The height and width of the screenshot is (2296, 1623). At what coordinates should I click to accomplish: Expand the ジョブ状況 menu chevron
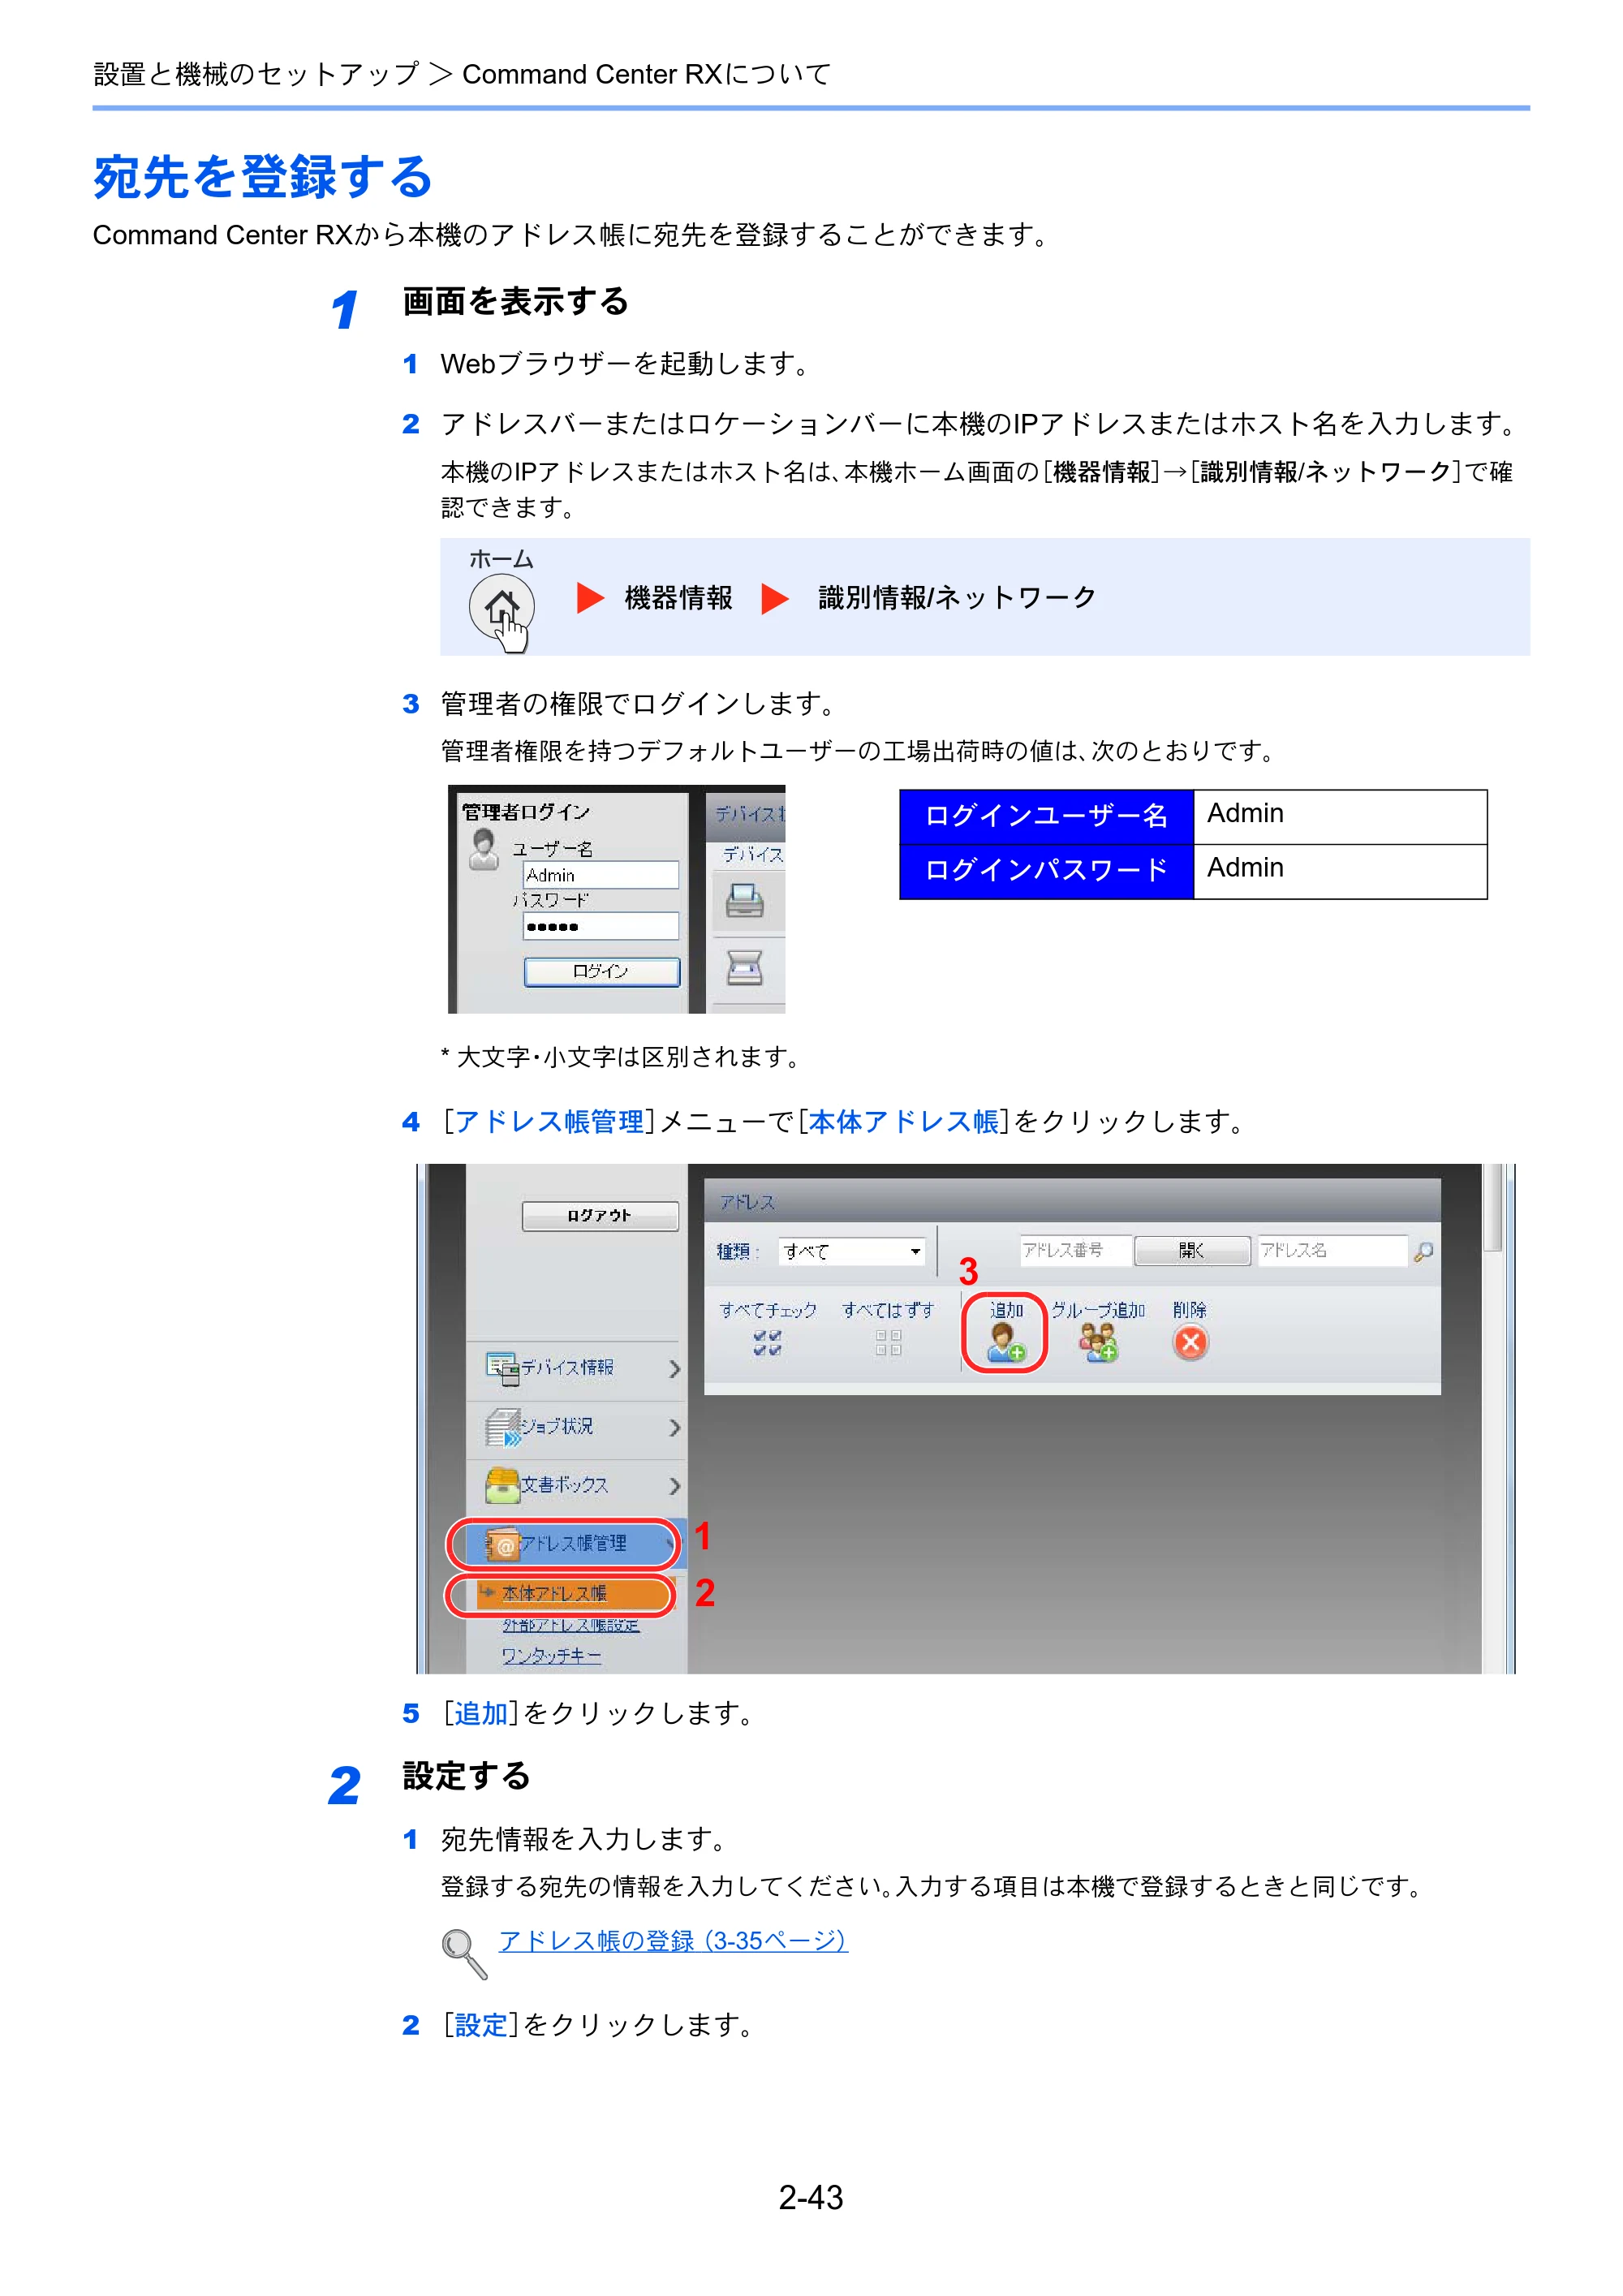pos(674,1427)
